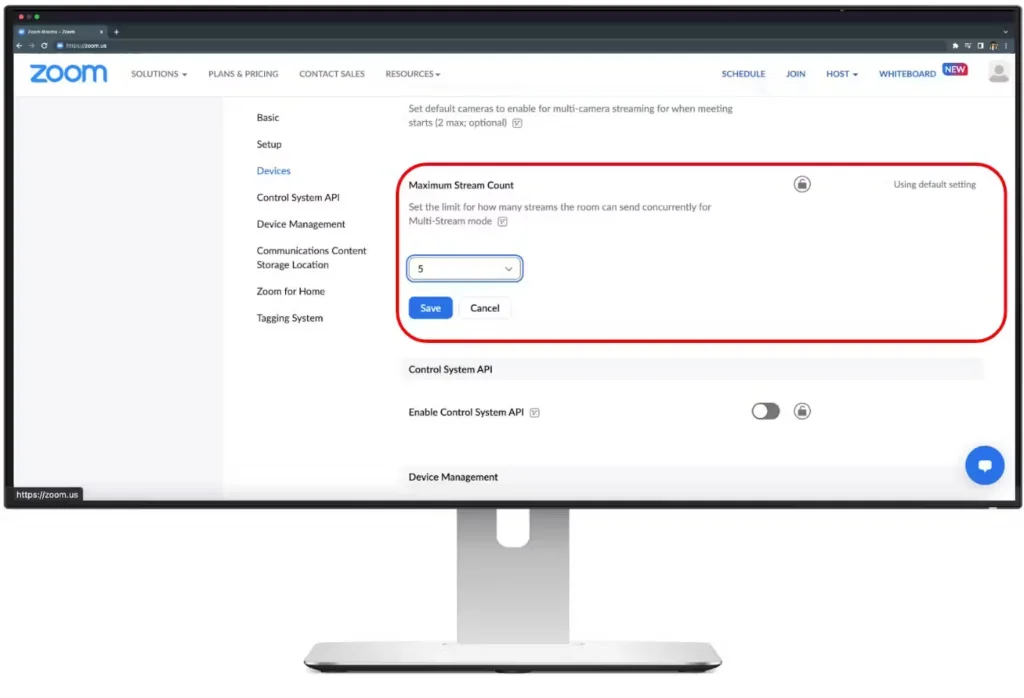Expand the Solutions menu
Screen dimensions: 1024x698
(158, 74)
